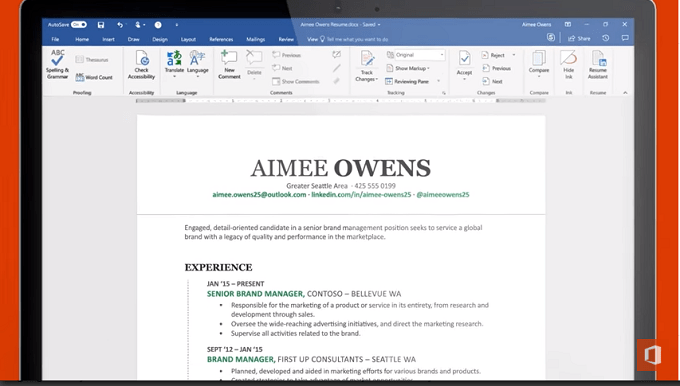Open the Translate dropdown
The height and width of the screenshot is (386, 680).
click(174, 63)
